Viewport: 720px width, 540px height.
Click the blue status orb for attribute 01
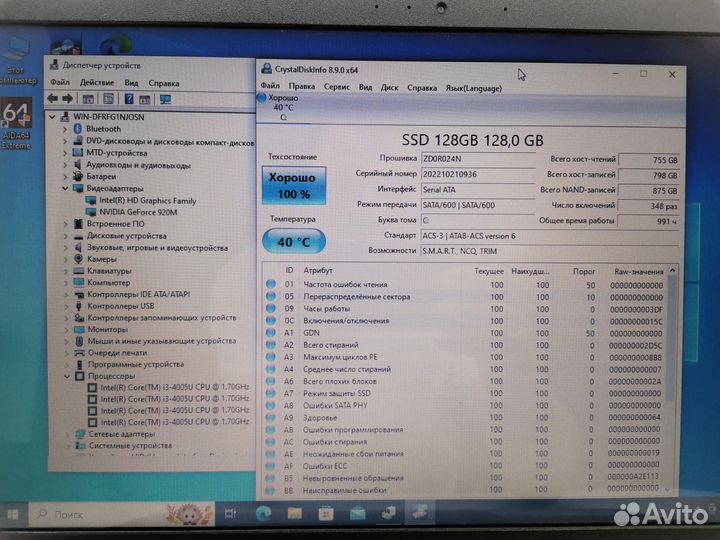[x=271, y=284]
